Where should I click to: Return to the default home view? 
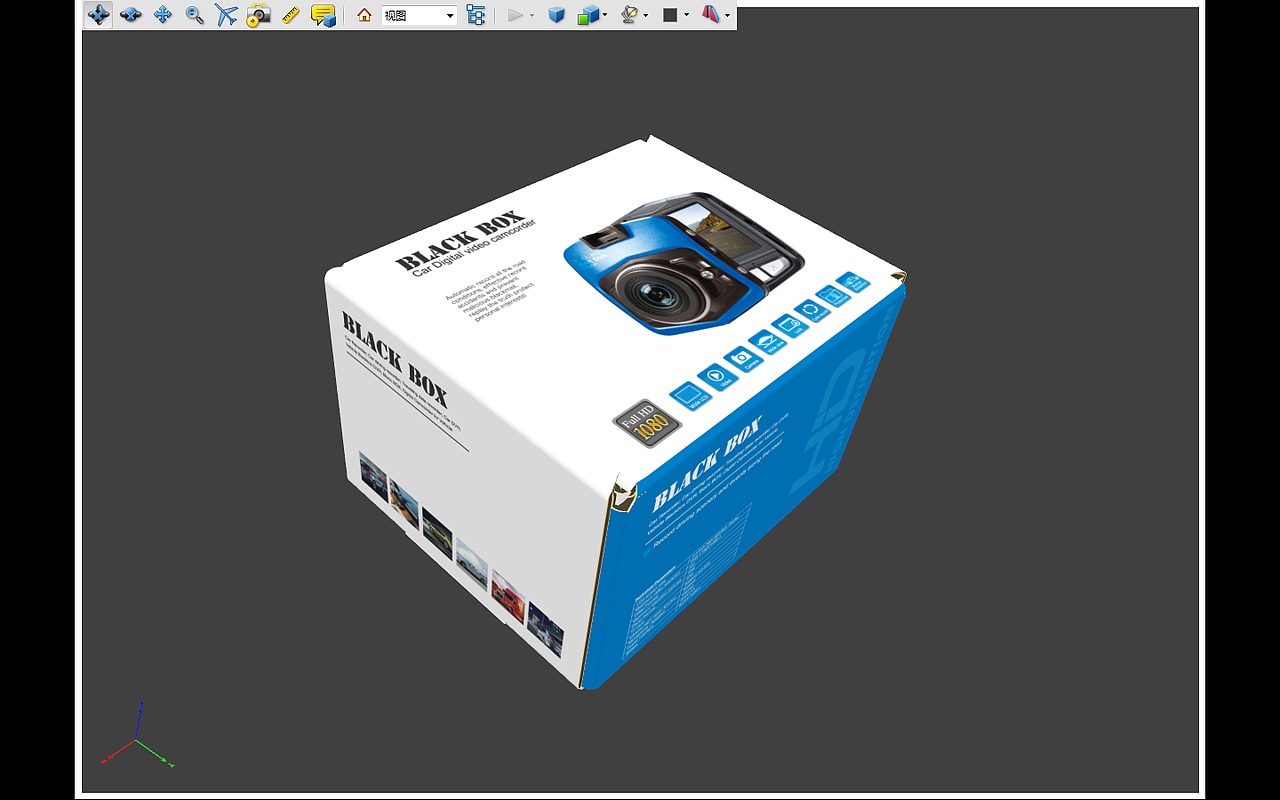click(x=364, y=15)
